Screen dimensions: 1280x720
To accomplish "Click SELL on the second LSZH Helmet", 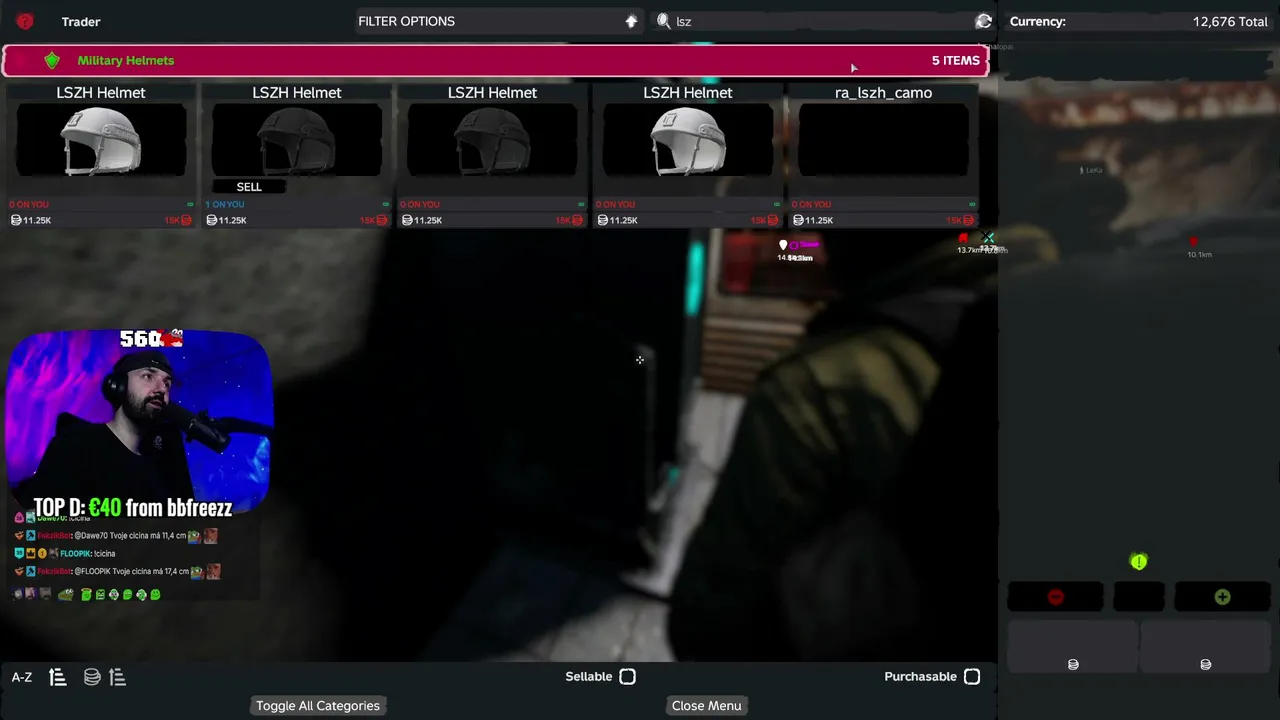I will coord(249,187).
